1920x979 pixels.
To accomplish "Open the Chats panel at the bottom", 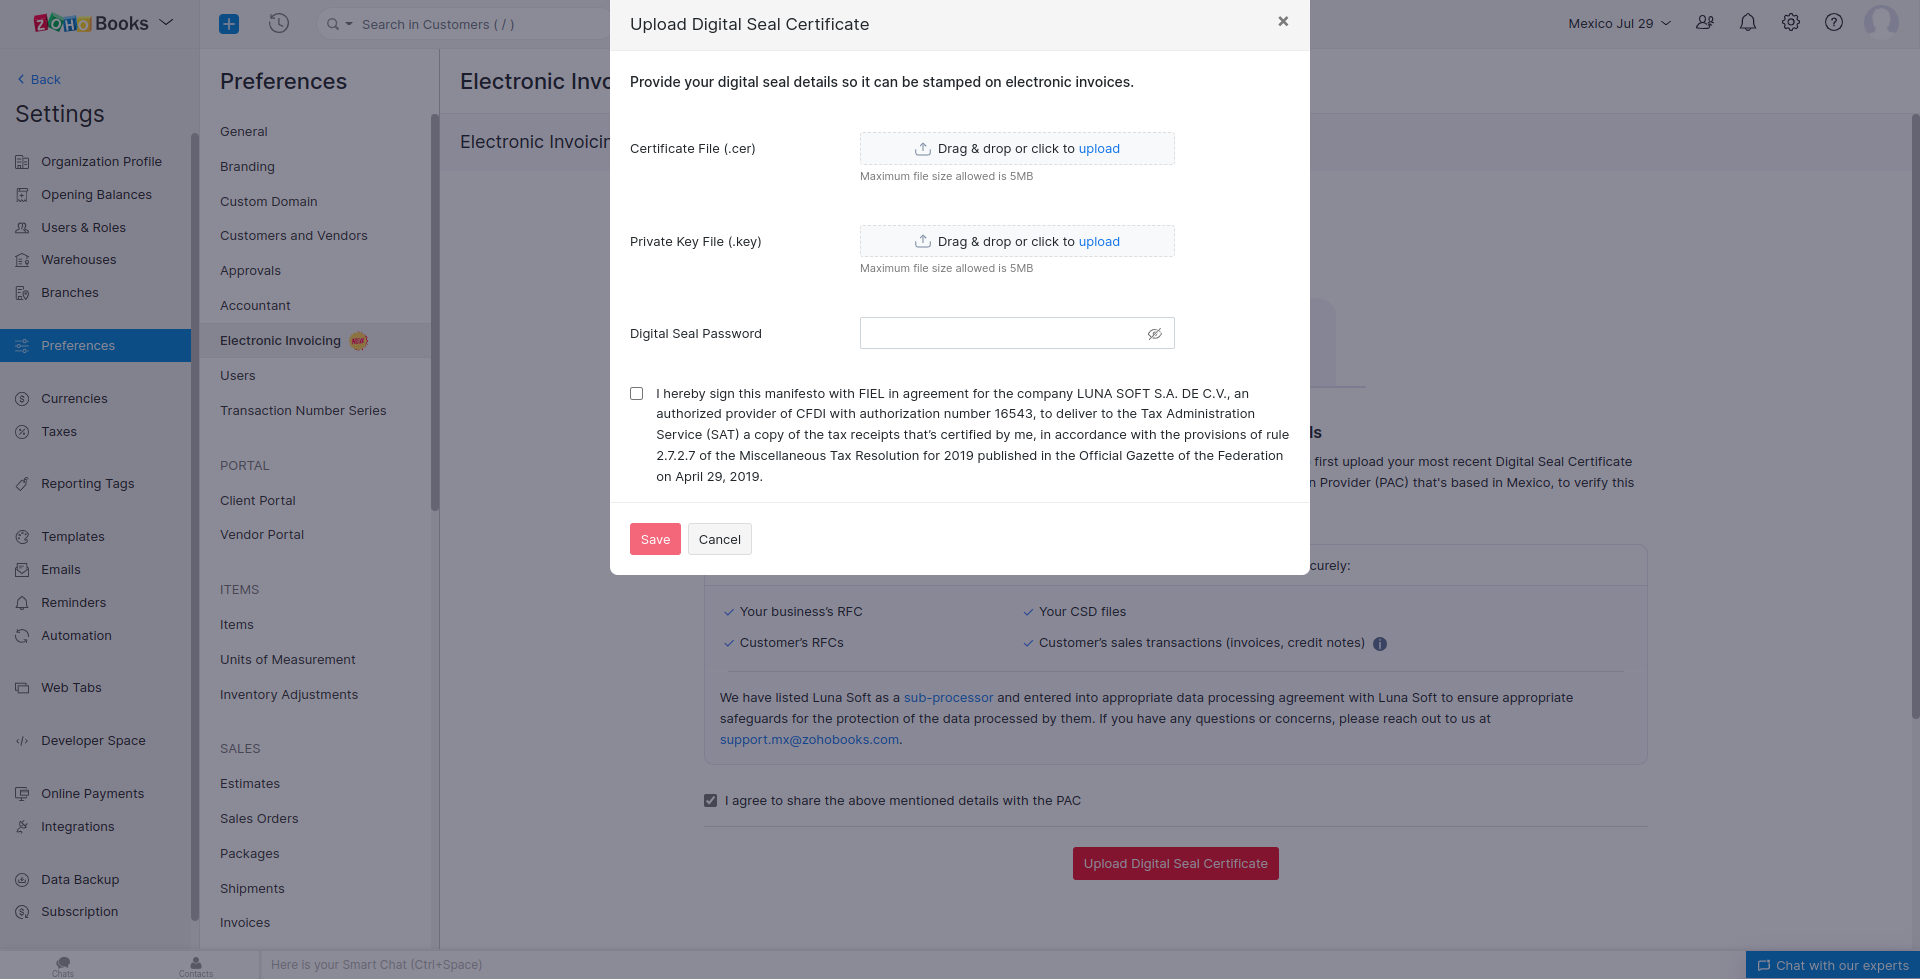I will (x=62, y=964).
